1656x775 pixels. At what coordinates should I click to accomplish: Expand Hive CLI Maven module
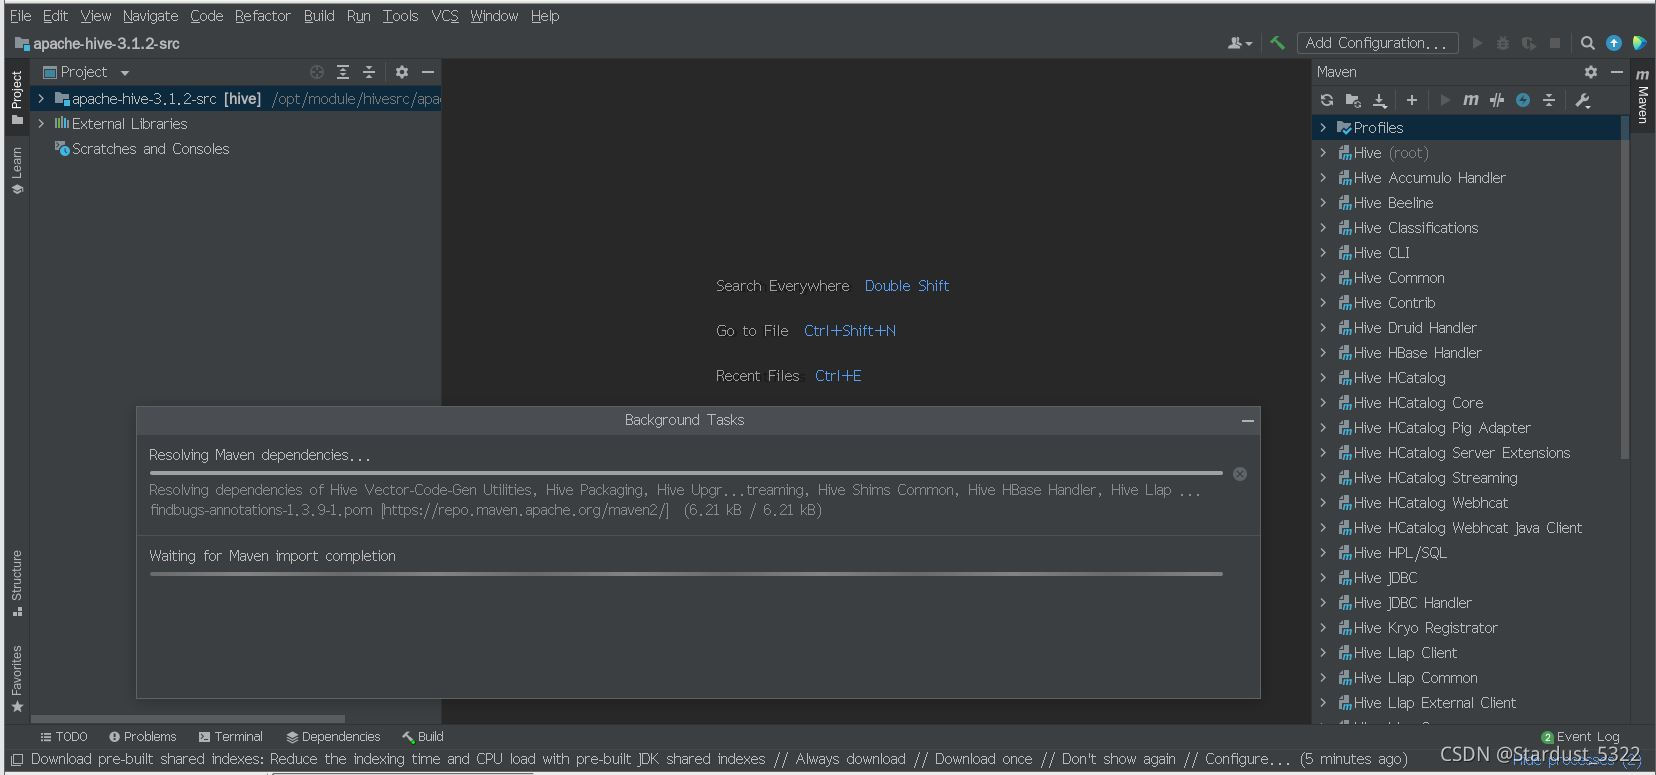coord(1323,253)
